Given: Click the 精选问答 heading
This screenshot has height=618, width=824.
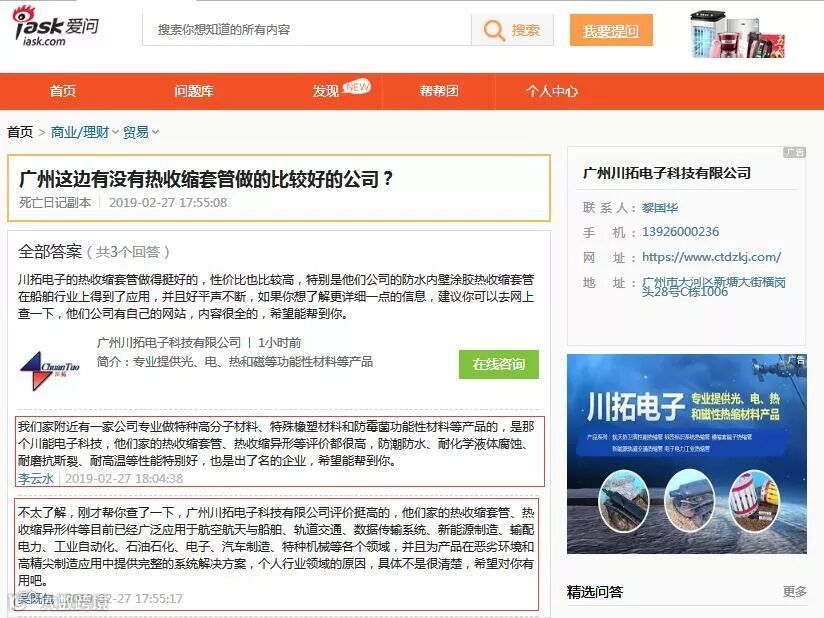Looking at the screenshot, I should pos(595,592).
